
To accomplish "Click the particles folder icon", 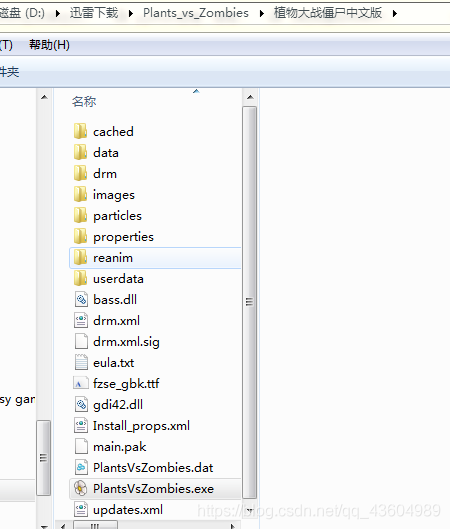I will pos(80,215).
